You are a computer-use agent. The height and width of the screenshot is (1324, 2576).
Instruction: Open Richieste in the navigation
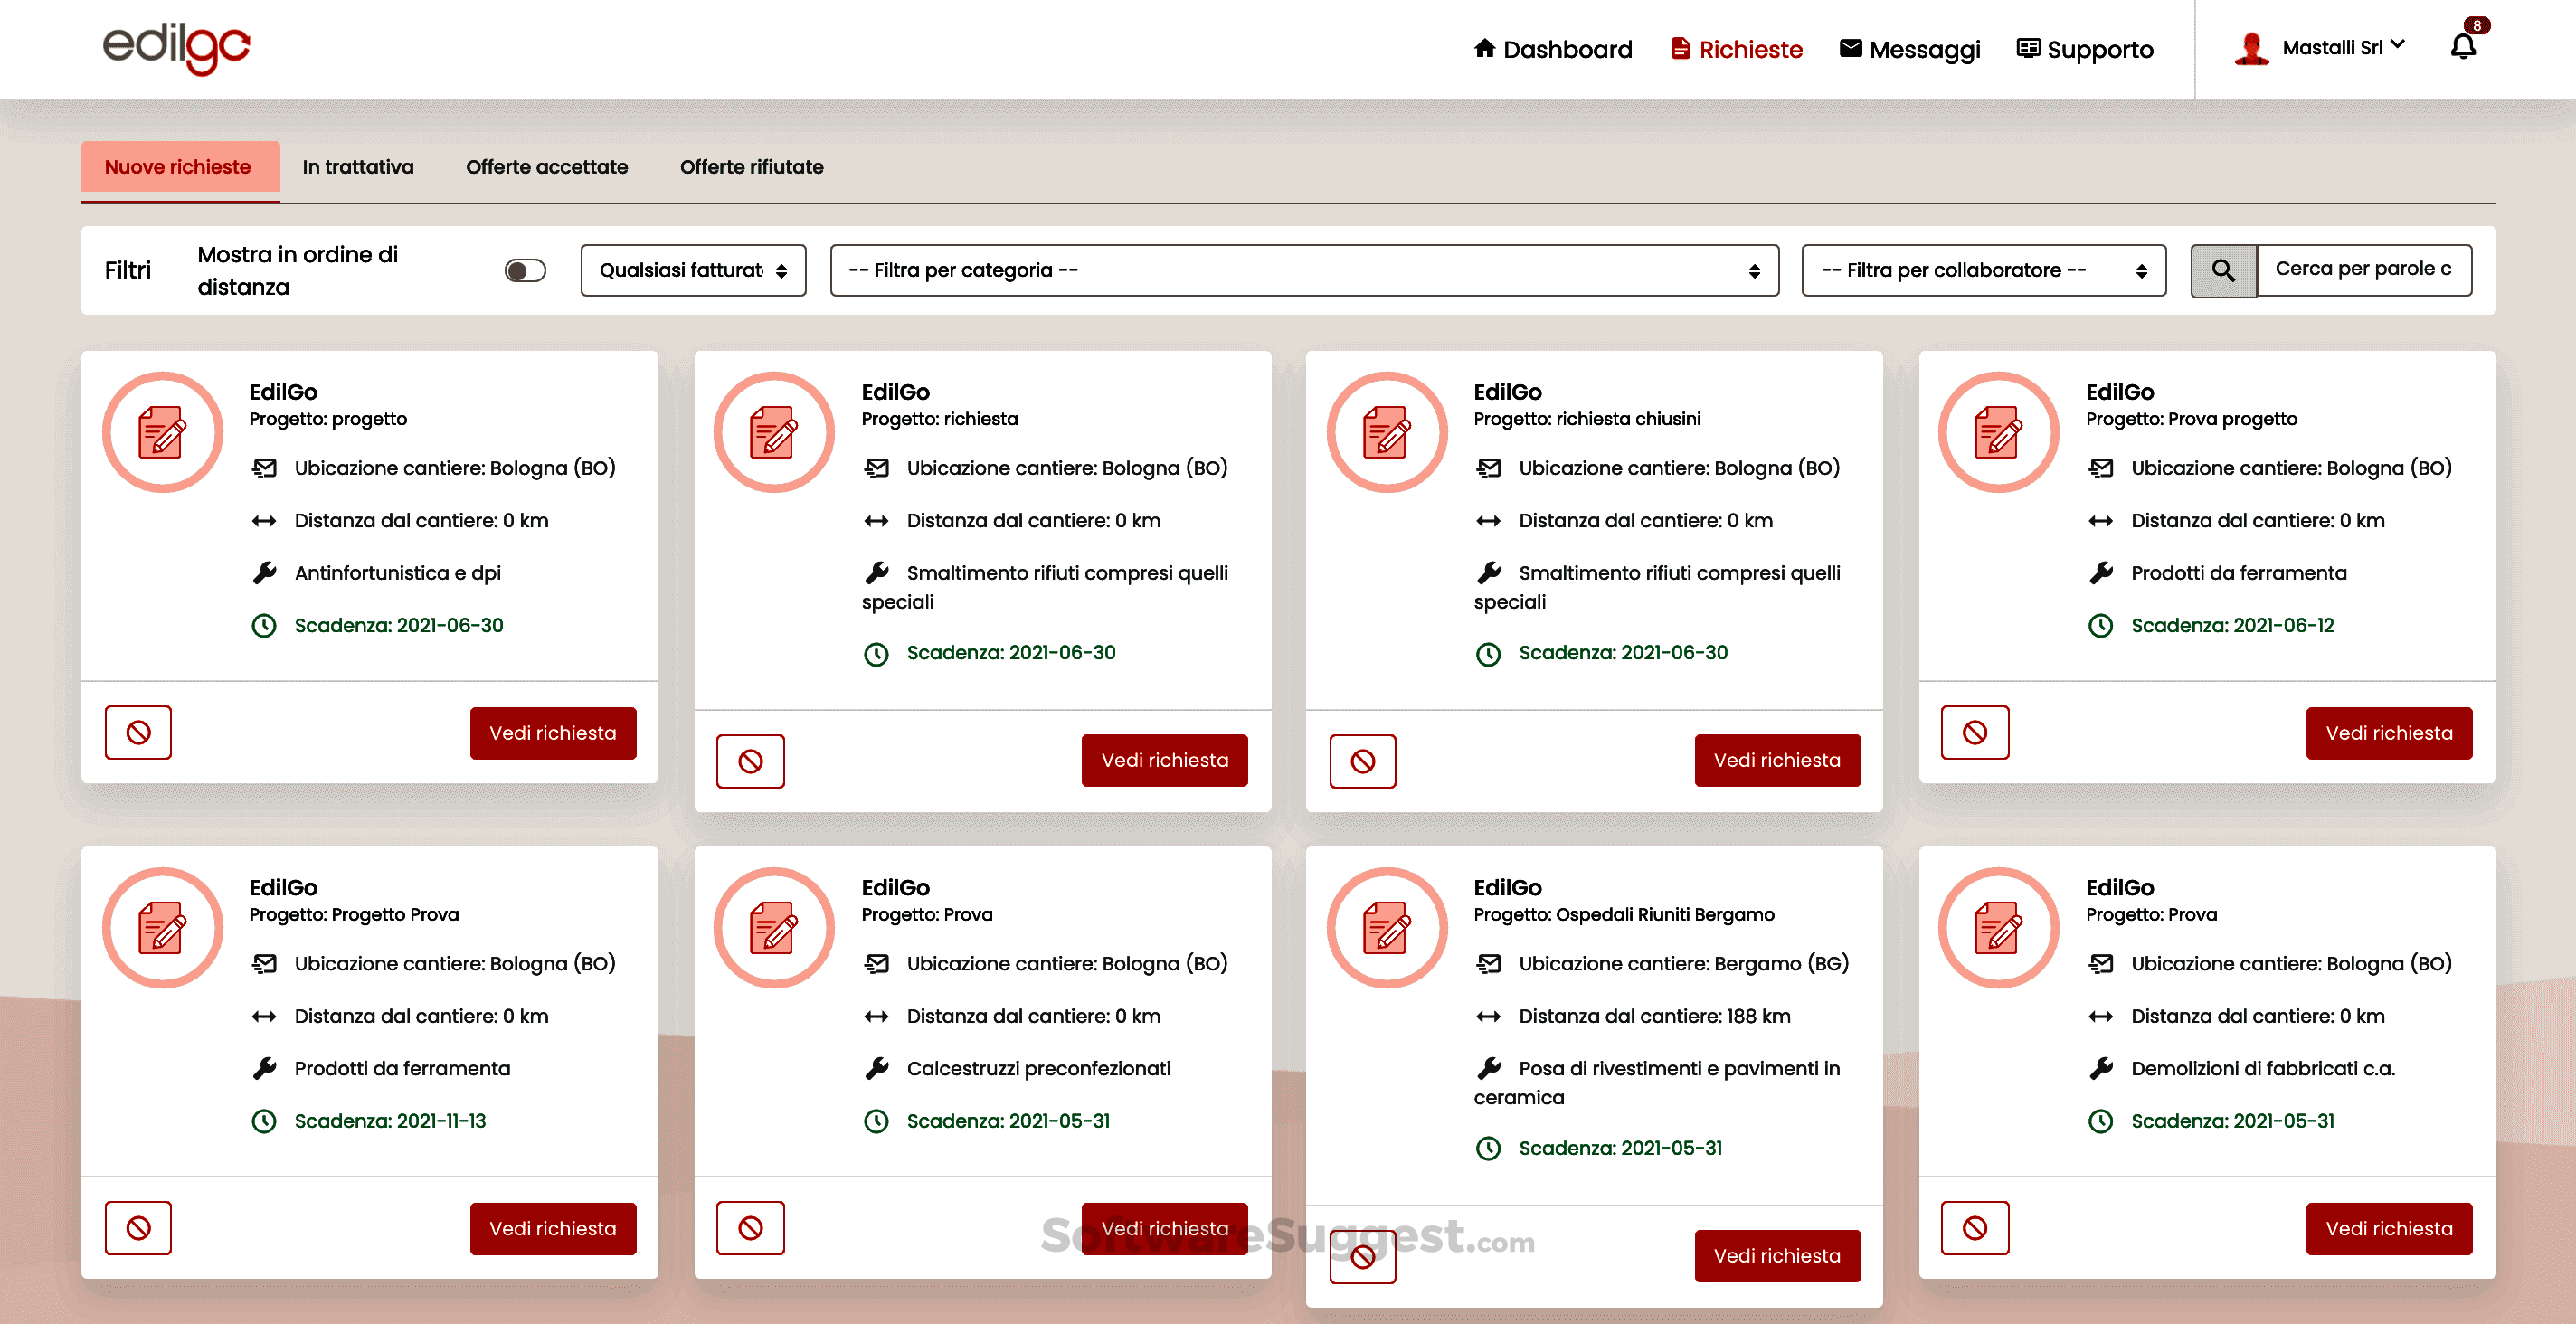tap(1737, 49)
